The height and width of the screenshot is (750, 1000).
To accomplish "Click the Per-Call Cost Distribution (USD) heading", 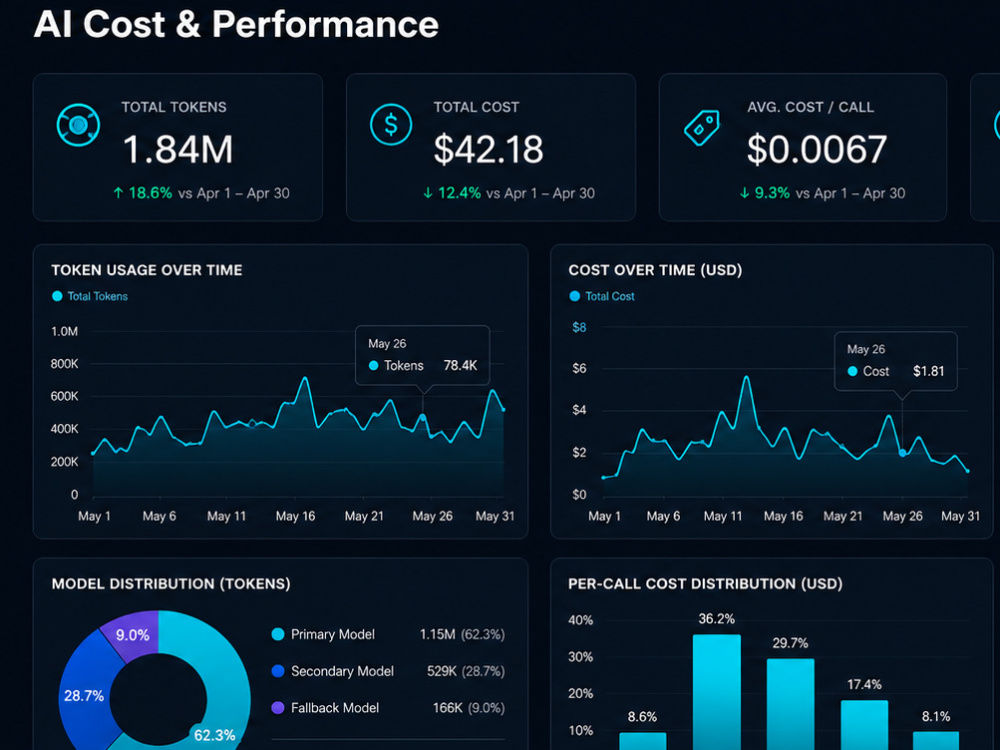I will click(705, 584).
